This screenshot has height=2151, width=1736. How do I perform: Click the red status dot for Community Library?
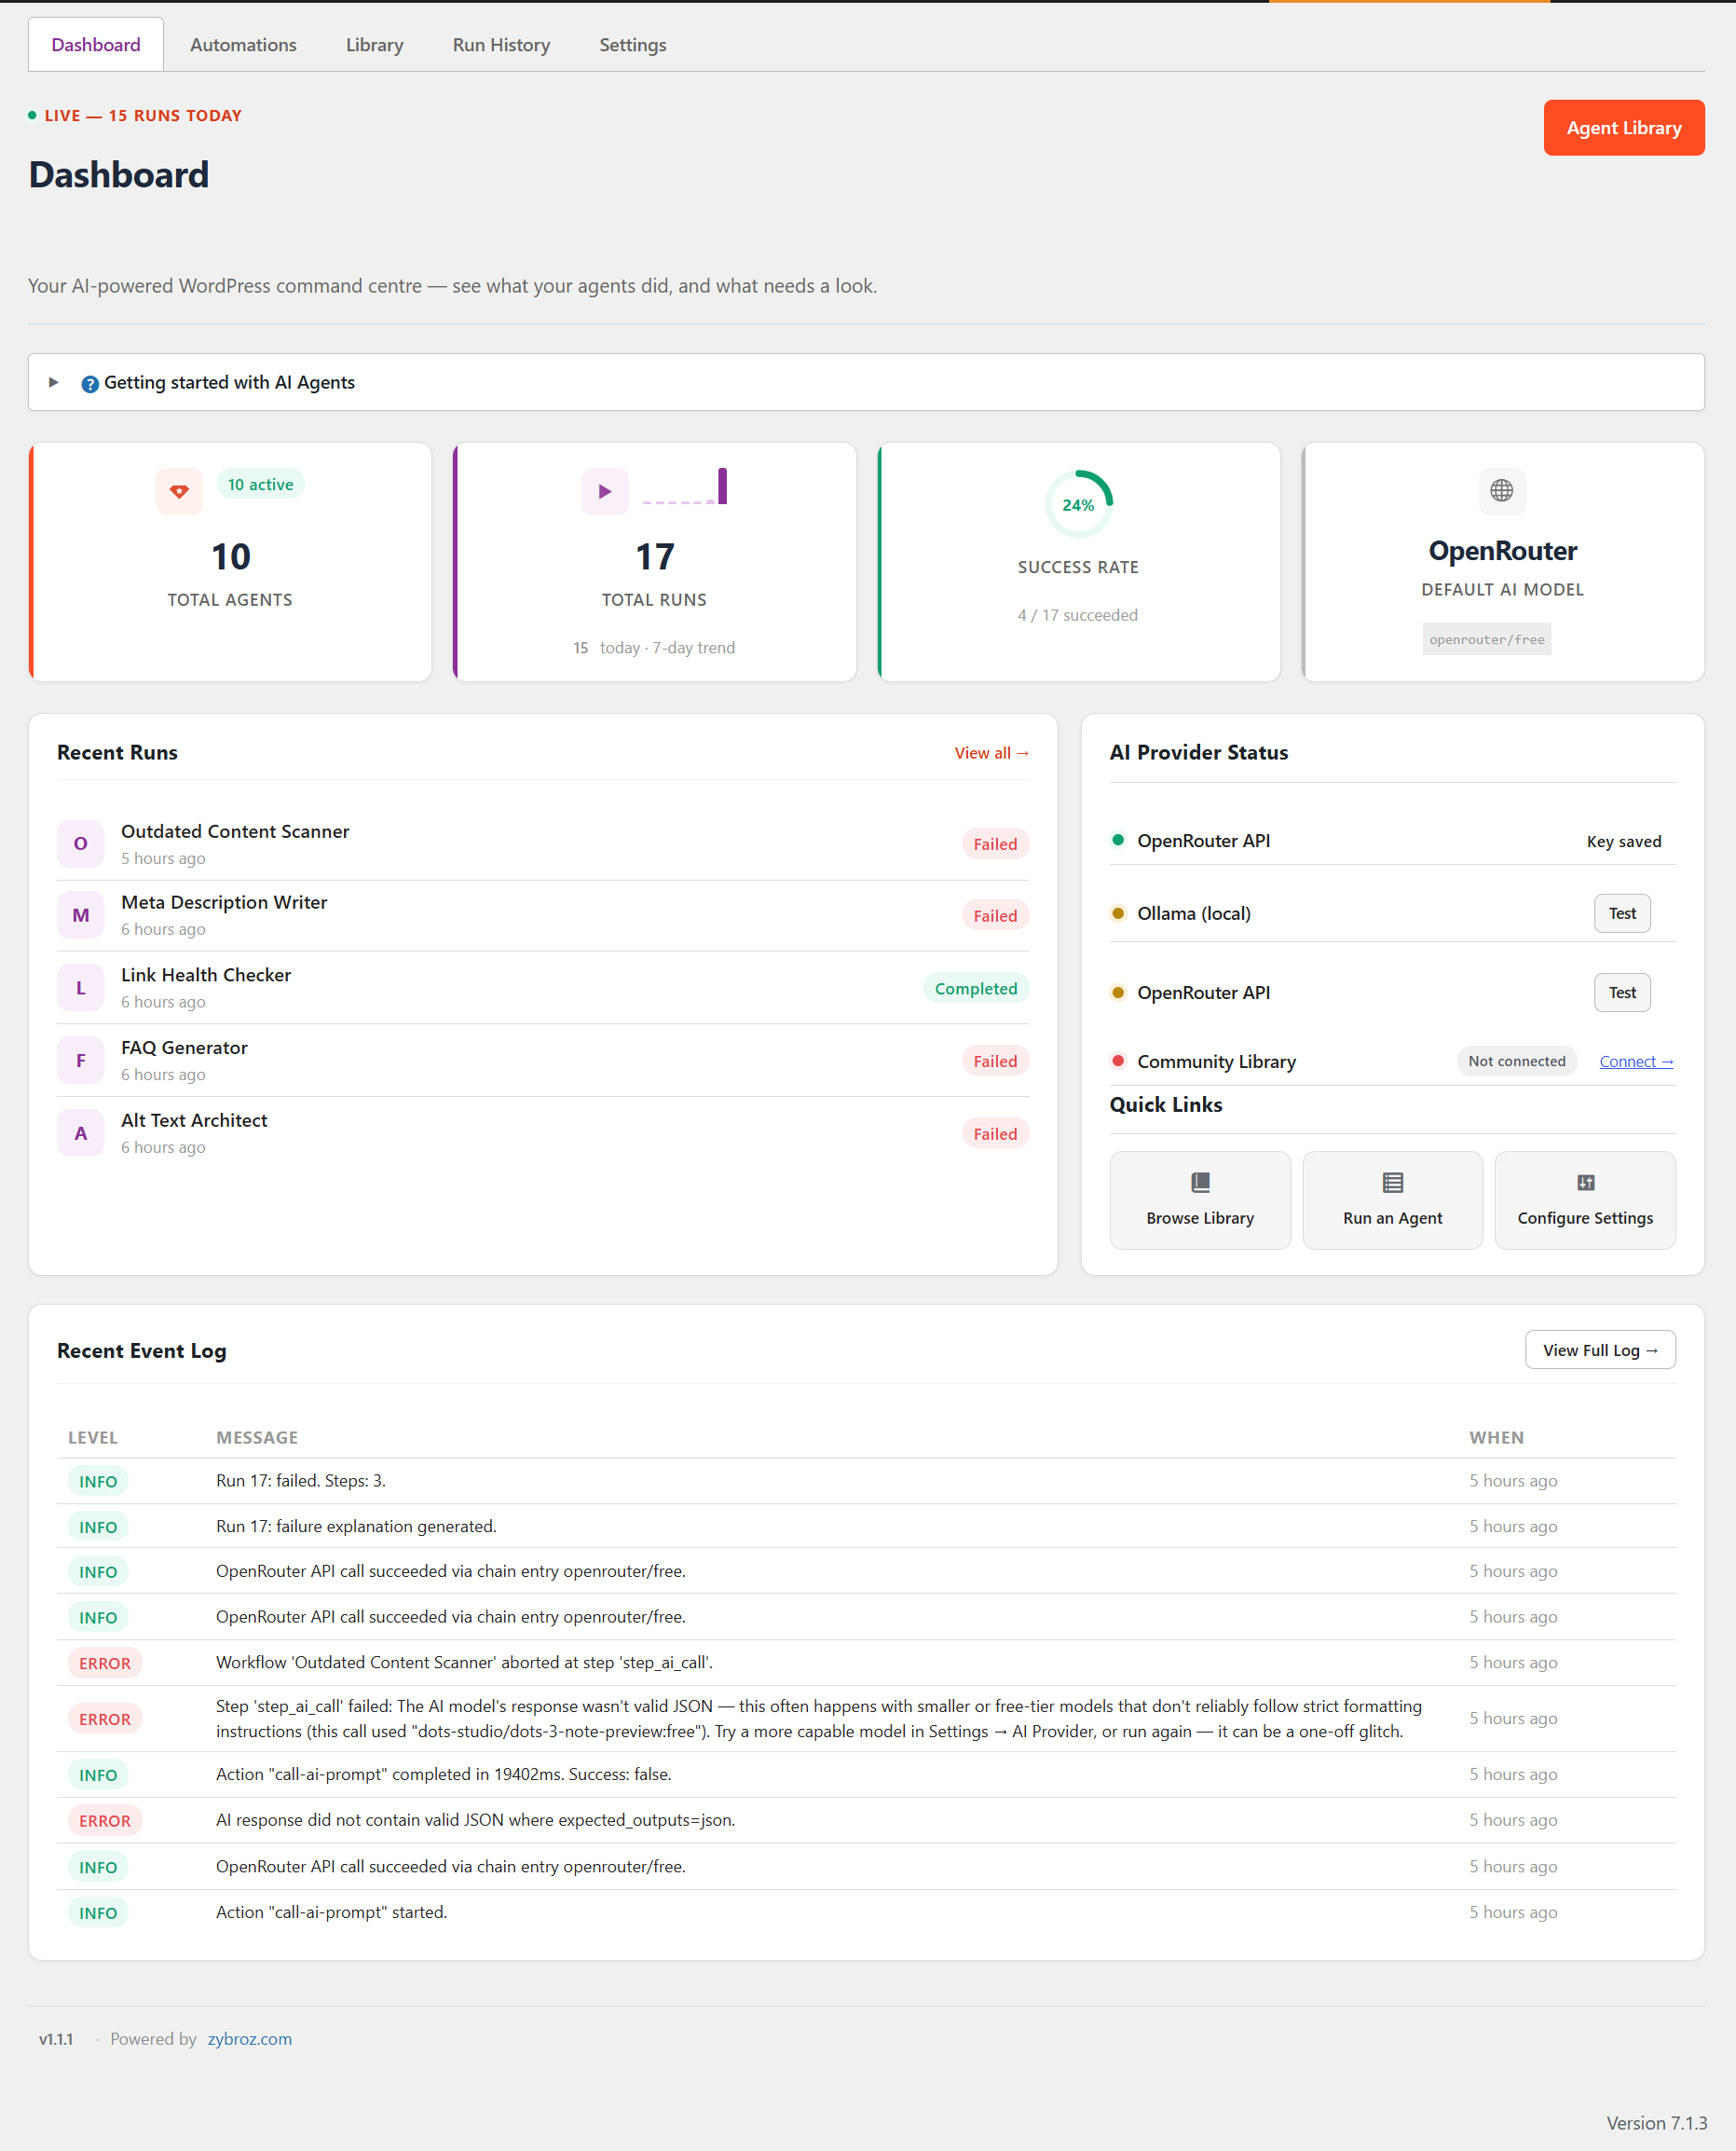[1118, 1060]
